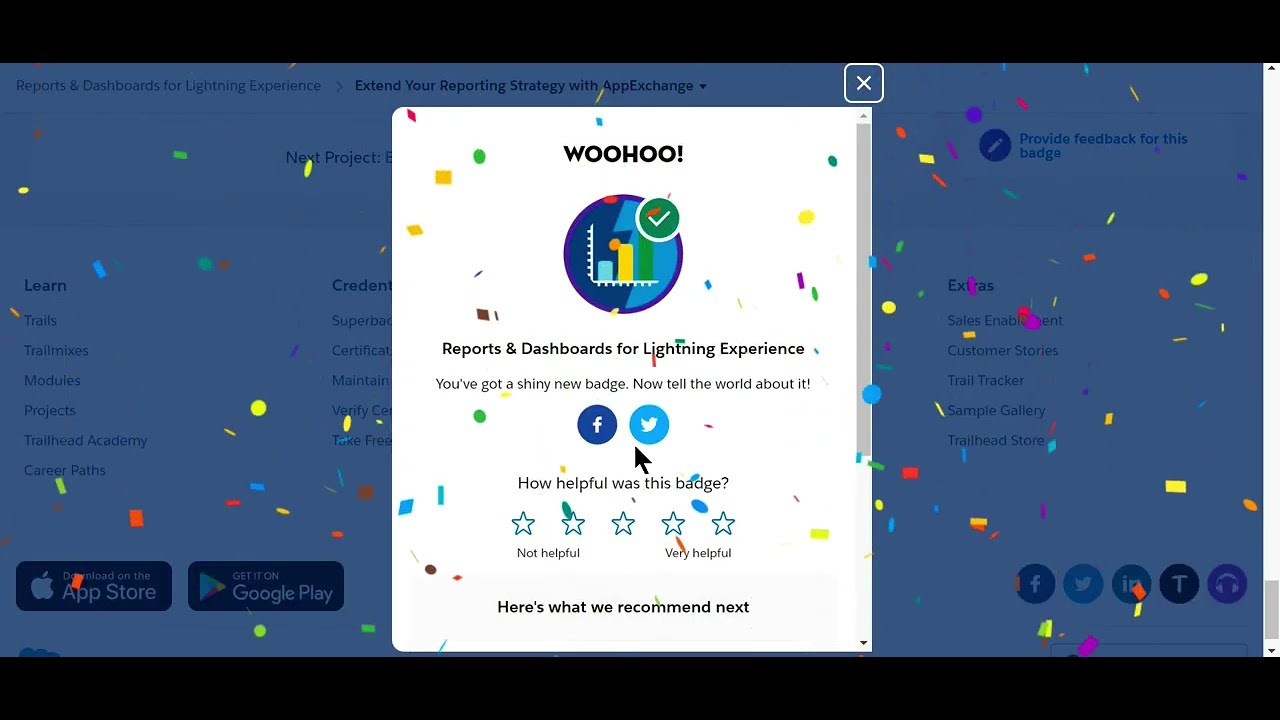Click the 'Not helpful' label
1280x720 pixels.
click(x=548, y=553)
